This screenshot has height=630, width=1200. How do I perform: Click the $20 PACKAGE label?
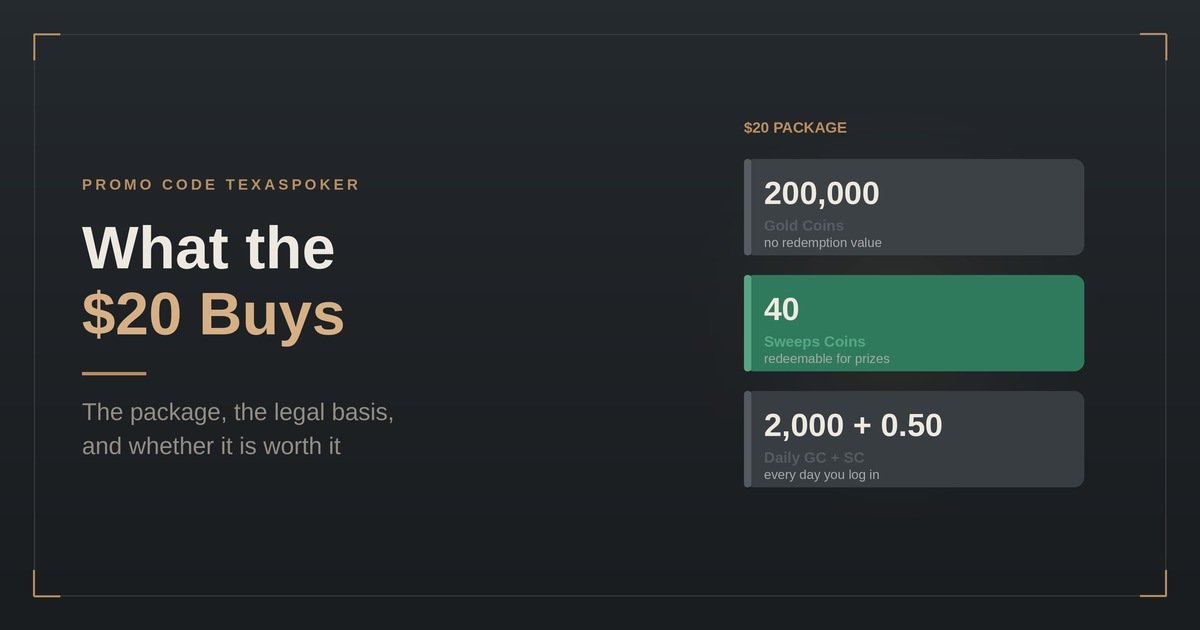(795, 128)
